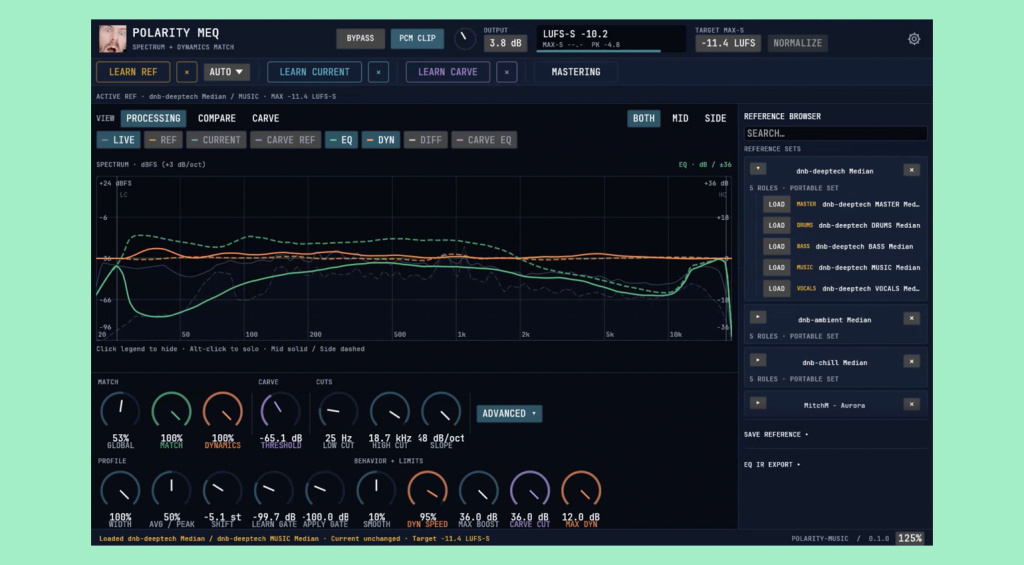Click the SHIFT -5.1 st knob
This screenshot has width=1024, height=565.
point(223,491)
